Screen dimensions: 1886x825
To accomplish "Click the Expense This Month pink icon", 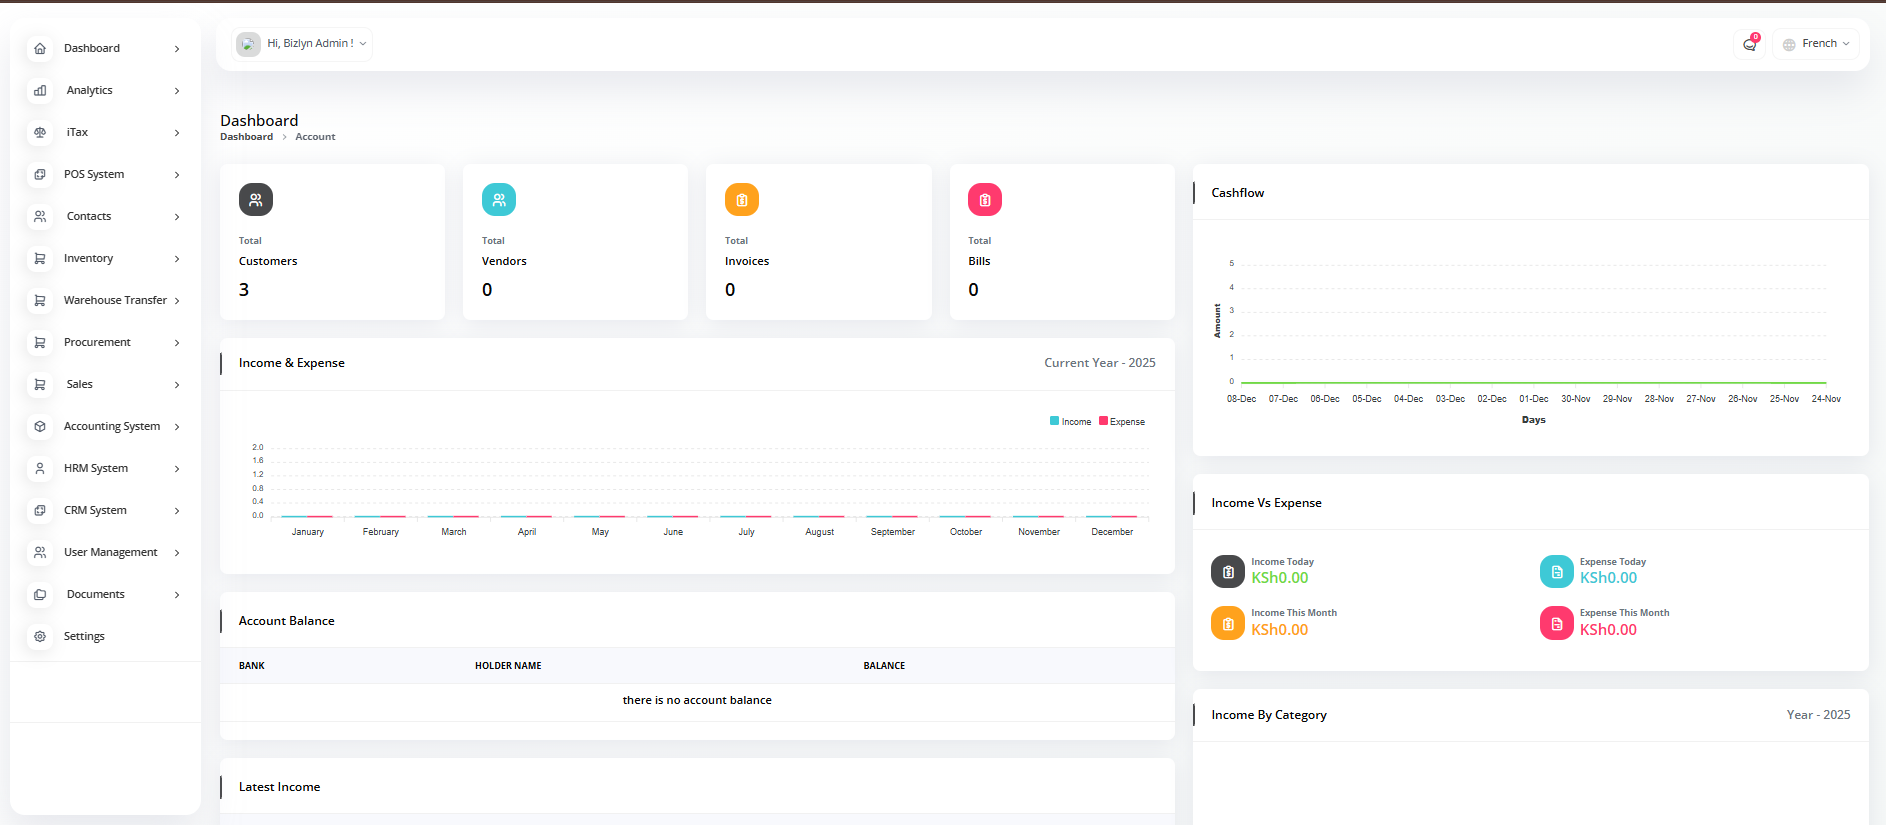I will pyautogui.click(x=1557, y=623).
